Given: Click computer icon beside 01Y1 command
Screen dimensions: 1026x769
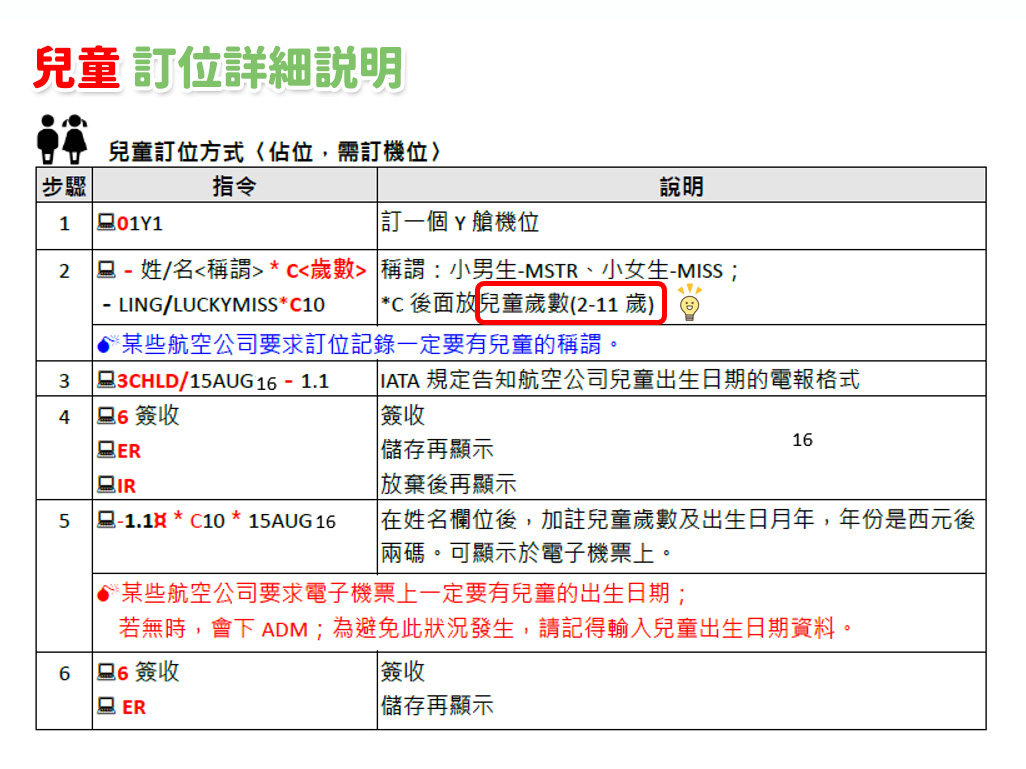Looking at the screenshot, I should point(106,222).
